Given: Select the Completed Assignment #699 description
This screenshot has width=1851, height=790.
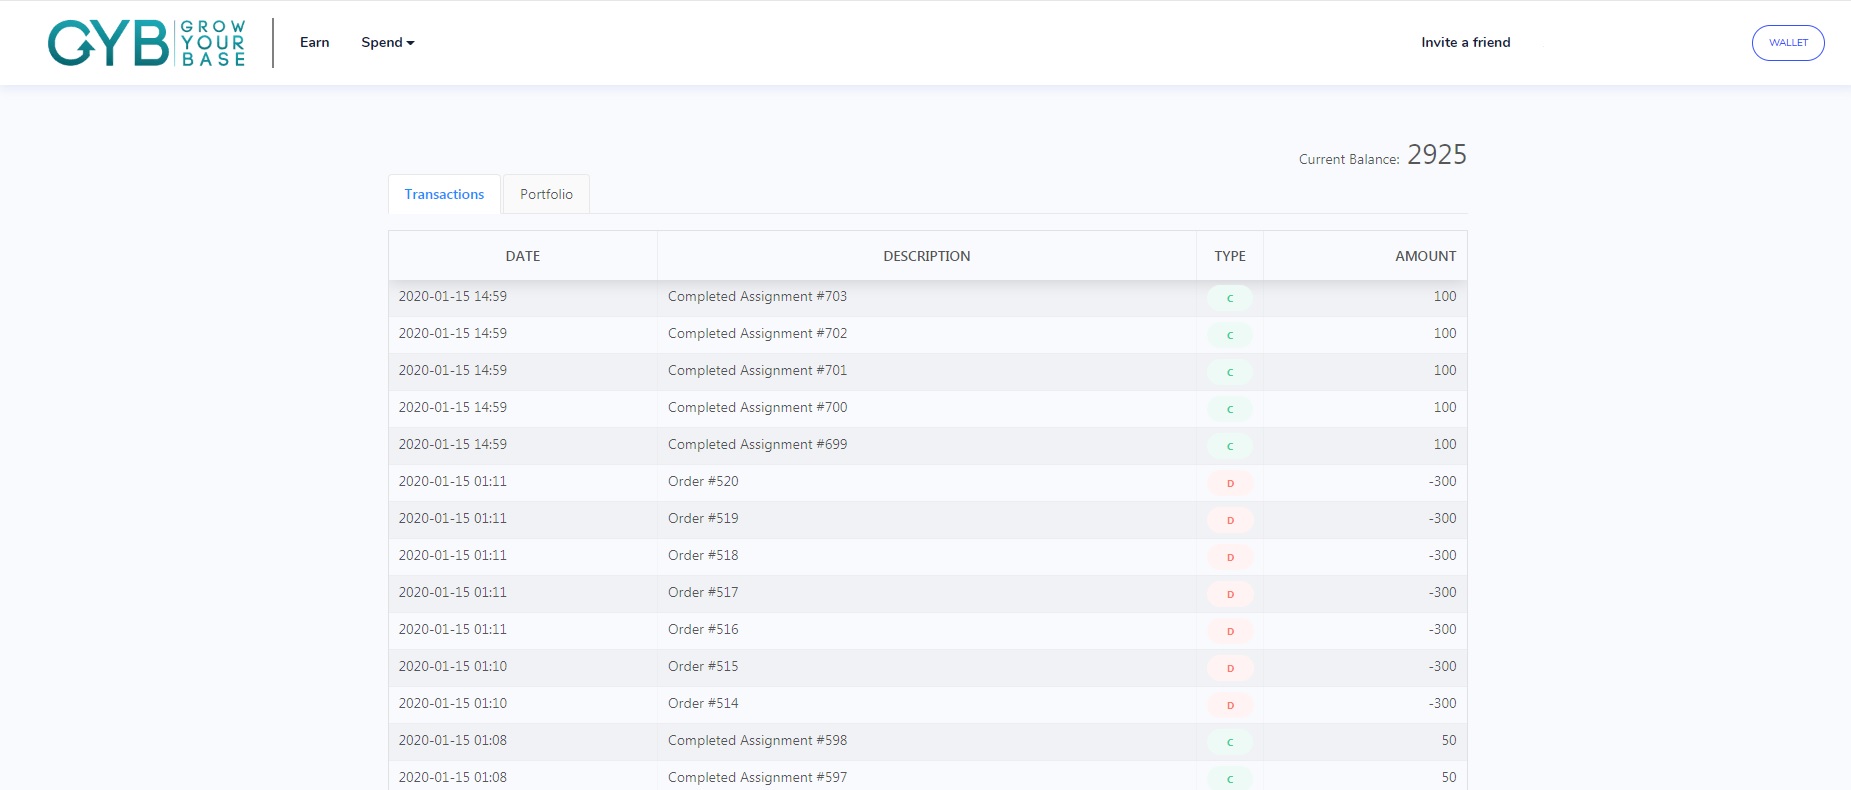Looking at the screenshot, I should 757,445.
